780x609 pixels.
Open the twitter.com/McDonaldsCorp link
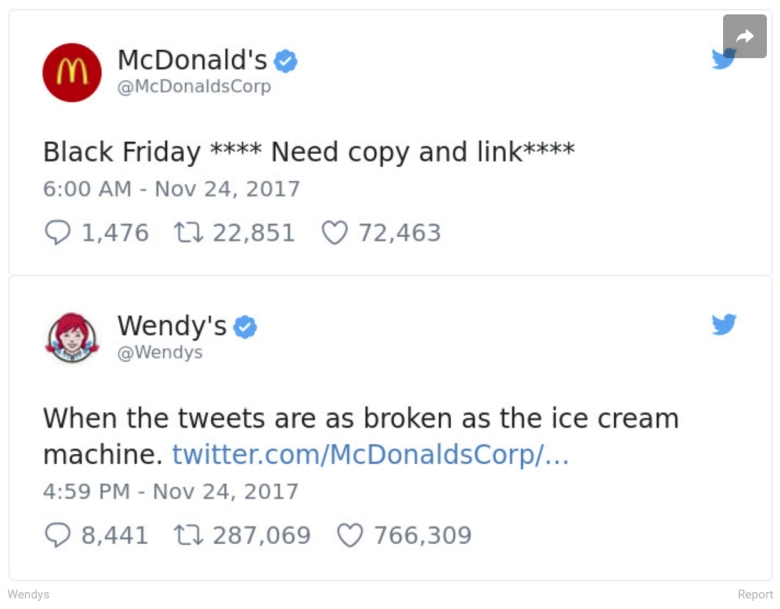click(370, 455)
